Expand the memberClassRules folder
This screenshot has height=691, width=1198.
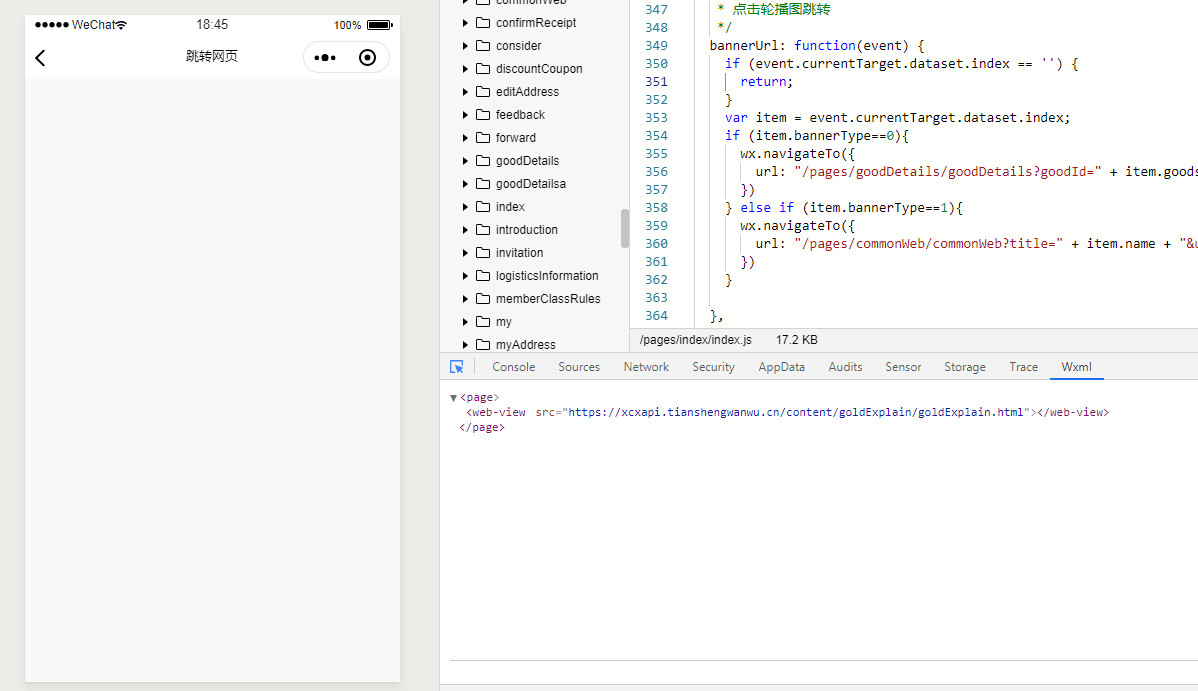tap(465, 298)
